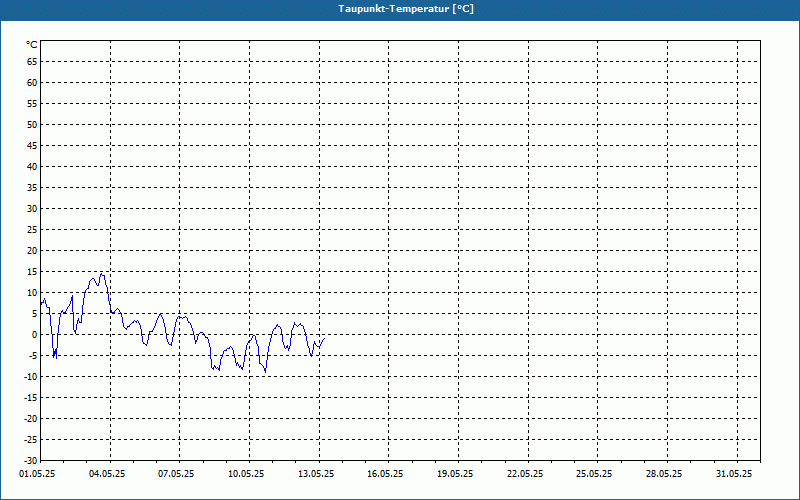800x500 pixels.
Task: Select the y-axis value "-25"
Action: pyautogui.click(x=31, y=440)
